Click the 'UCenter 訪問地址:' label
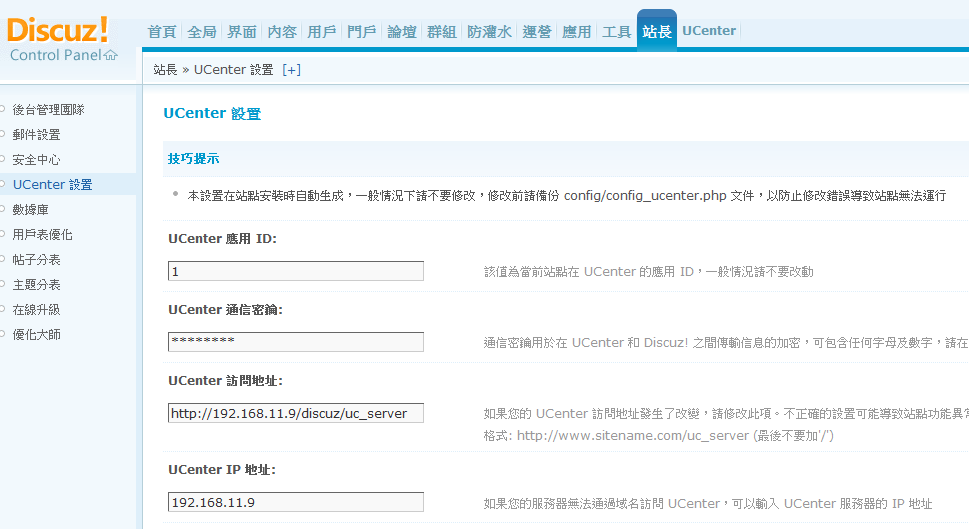Screen dimensions: 969x529 pos(226,381)
